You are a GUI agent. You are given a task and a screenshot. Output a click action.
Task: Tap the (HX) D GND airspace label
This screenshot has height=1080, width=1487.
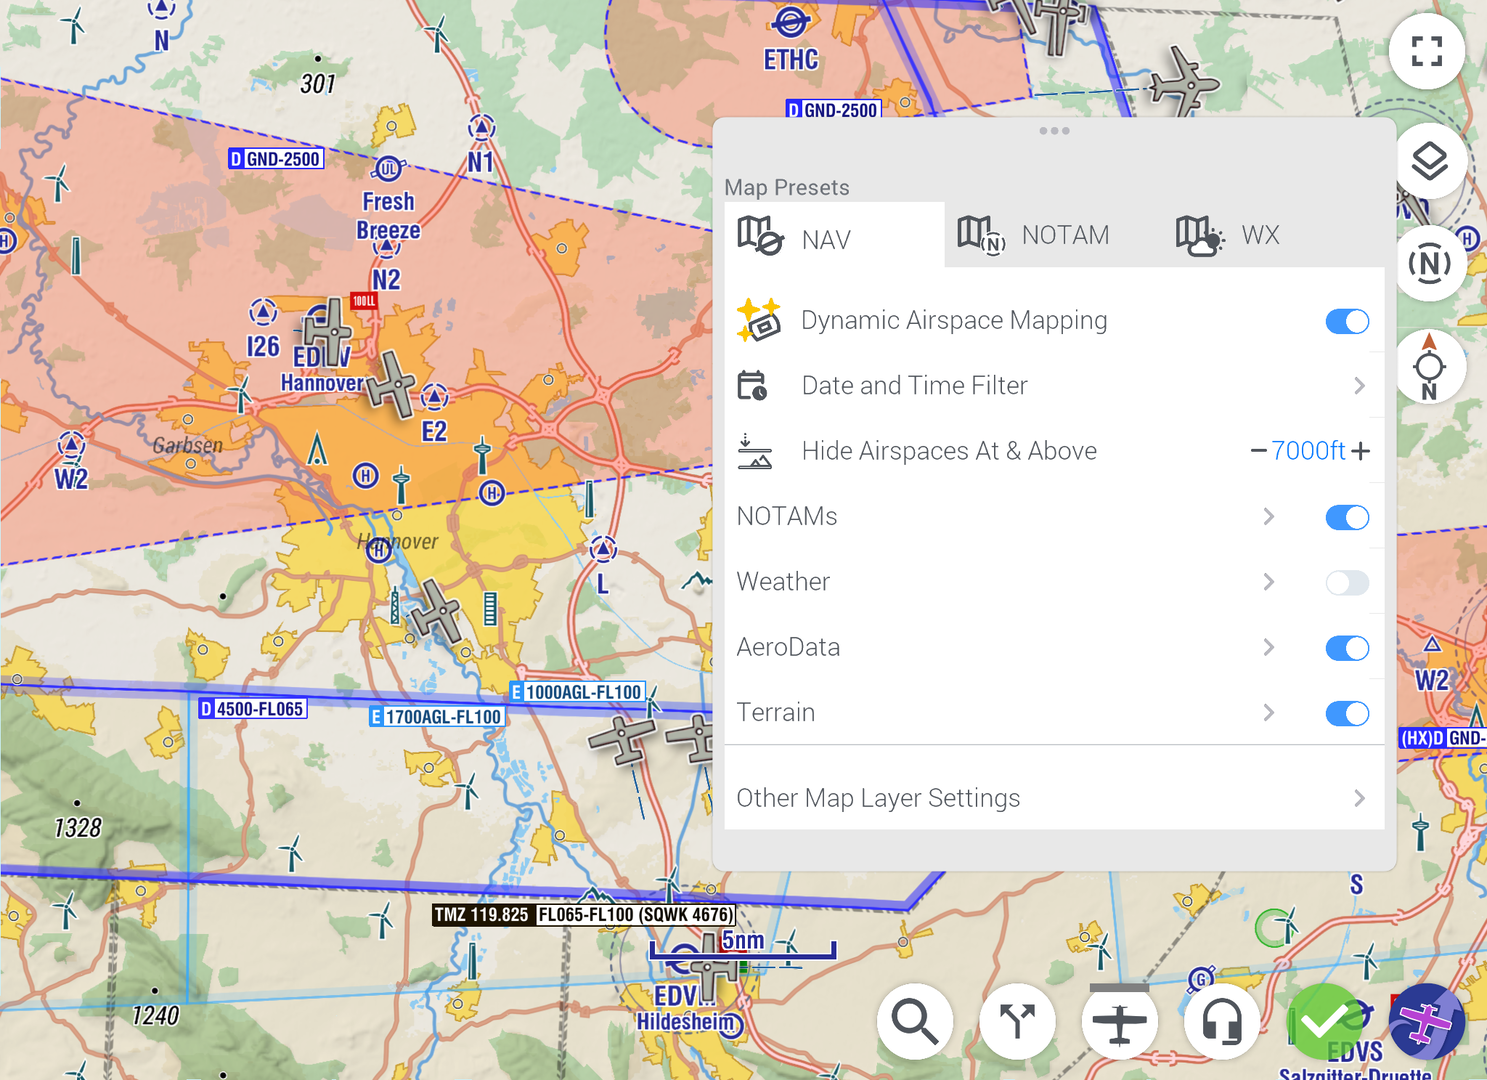1442,738
